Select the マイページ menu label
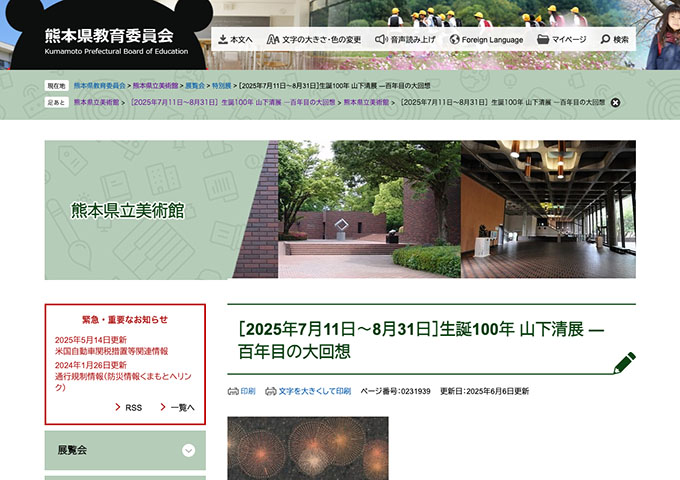 569,39
